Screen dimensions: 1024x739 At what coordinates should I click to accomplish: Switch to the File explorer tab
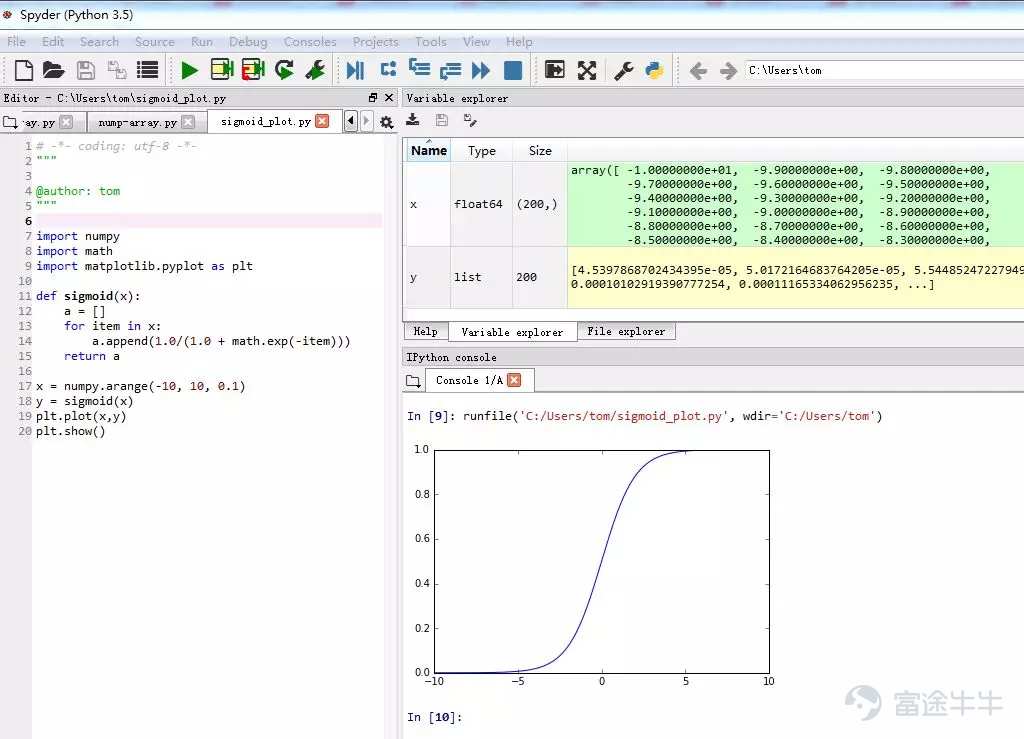(626, 331)
